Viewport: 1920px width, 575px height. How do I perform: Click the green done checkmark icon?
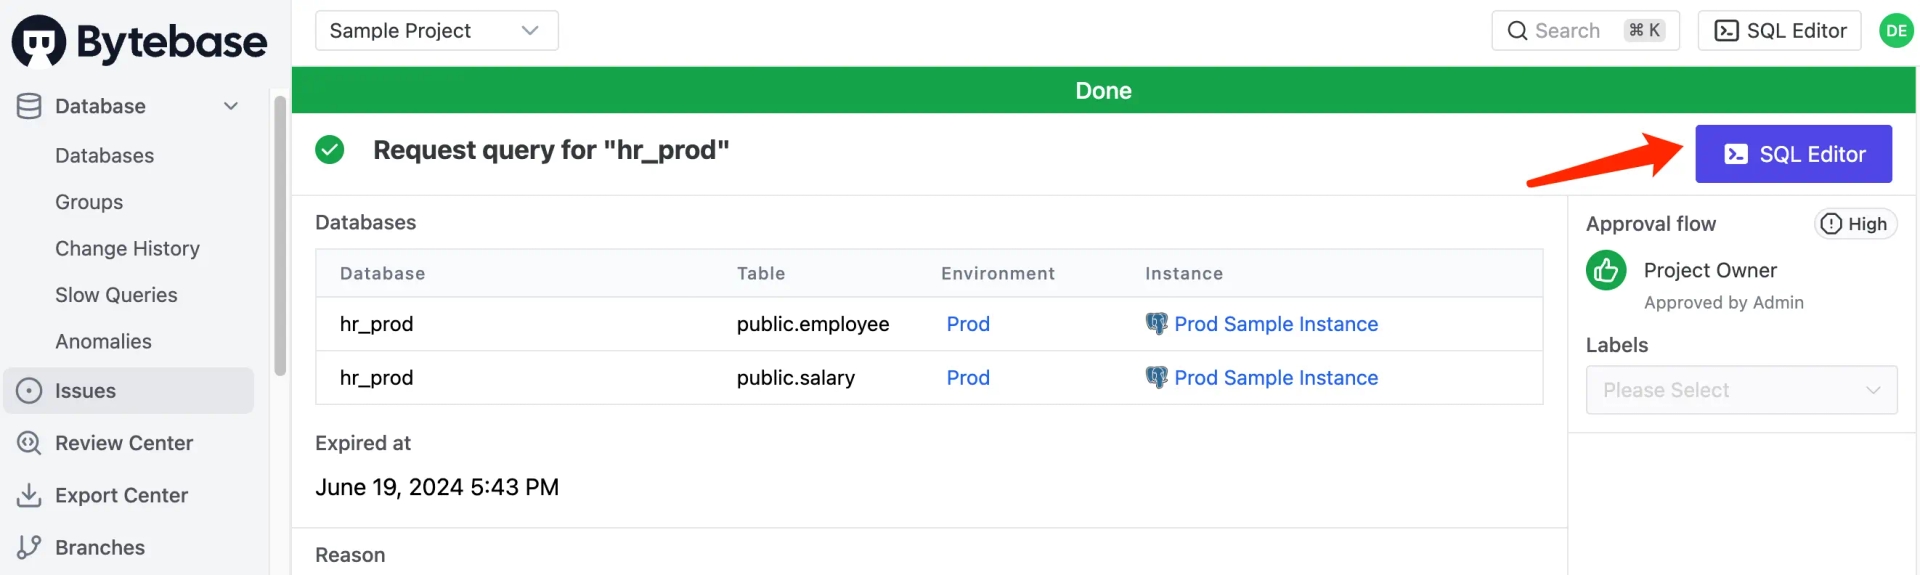pyautogui.click(x=329, y=150)
